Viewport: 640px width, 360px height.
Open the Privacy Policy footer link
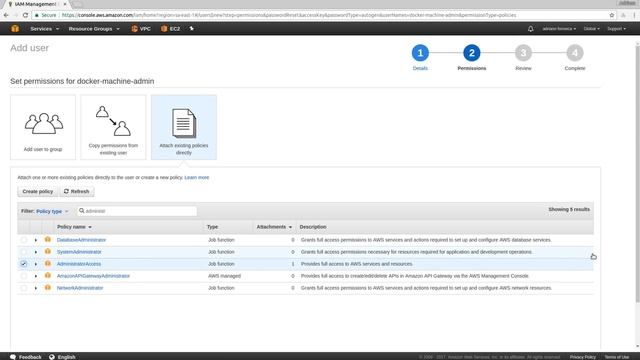coord(582,357)
